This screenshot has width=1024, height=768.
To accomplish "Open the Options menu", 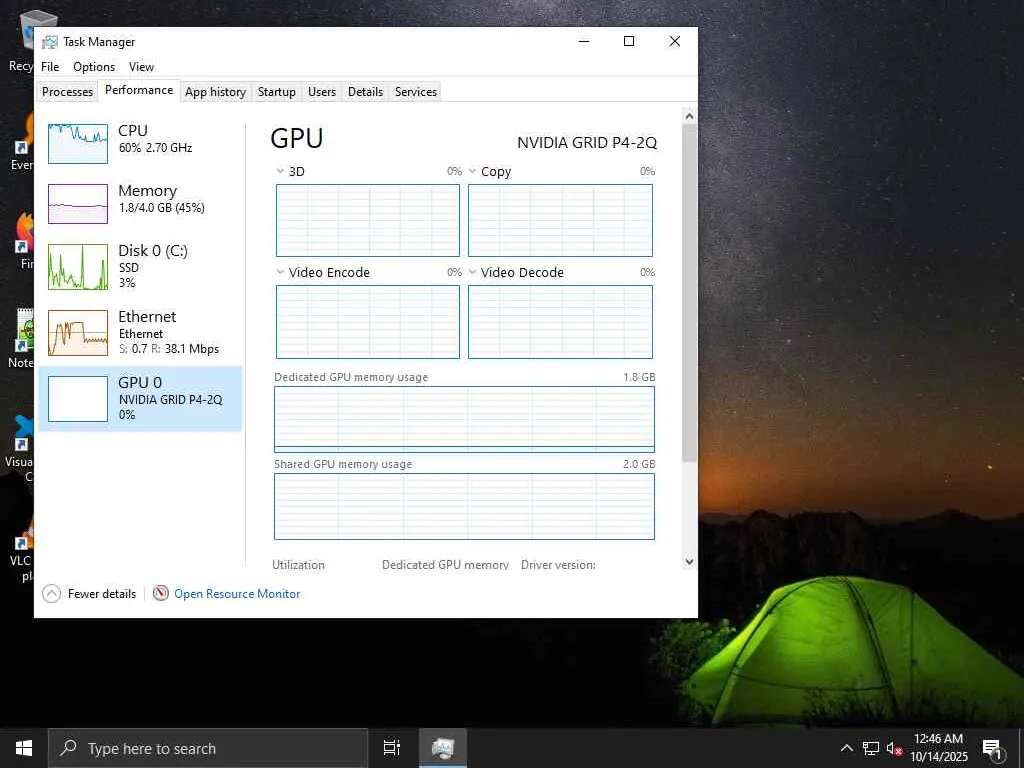I will pos(94,67).
